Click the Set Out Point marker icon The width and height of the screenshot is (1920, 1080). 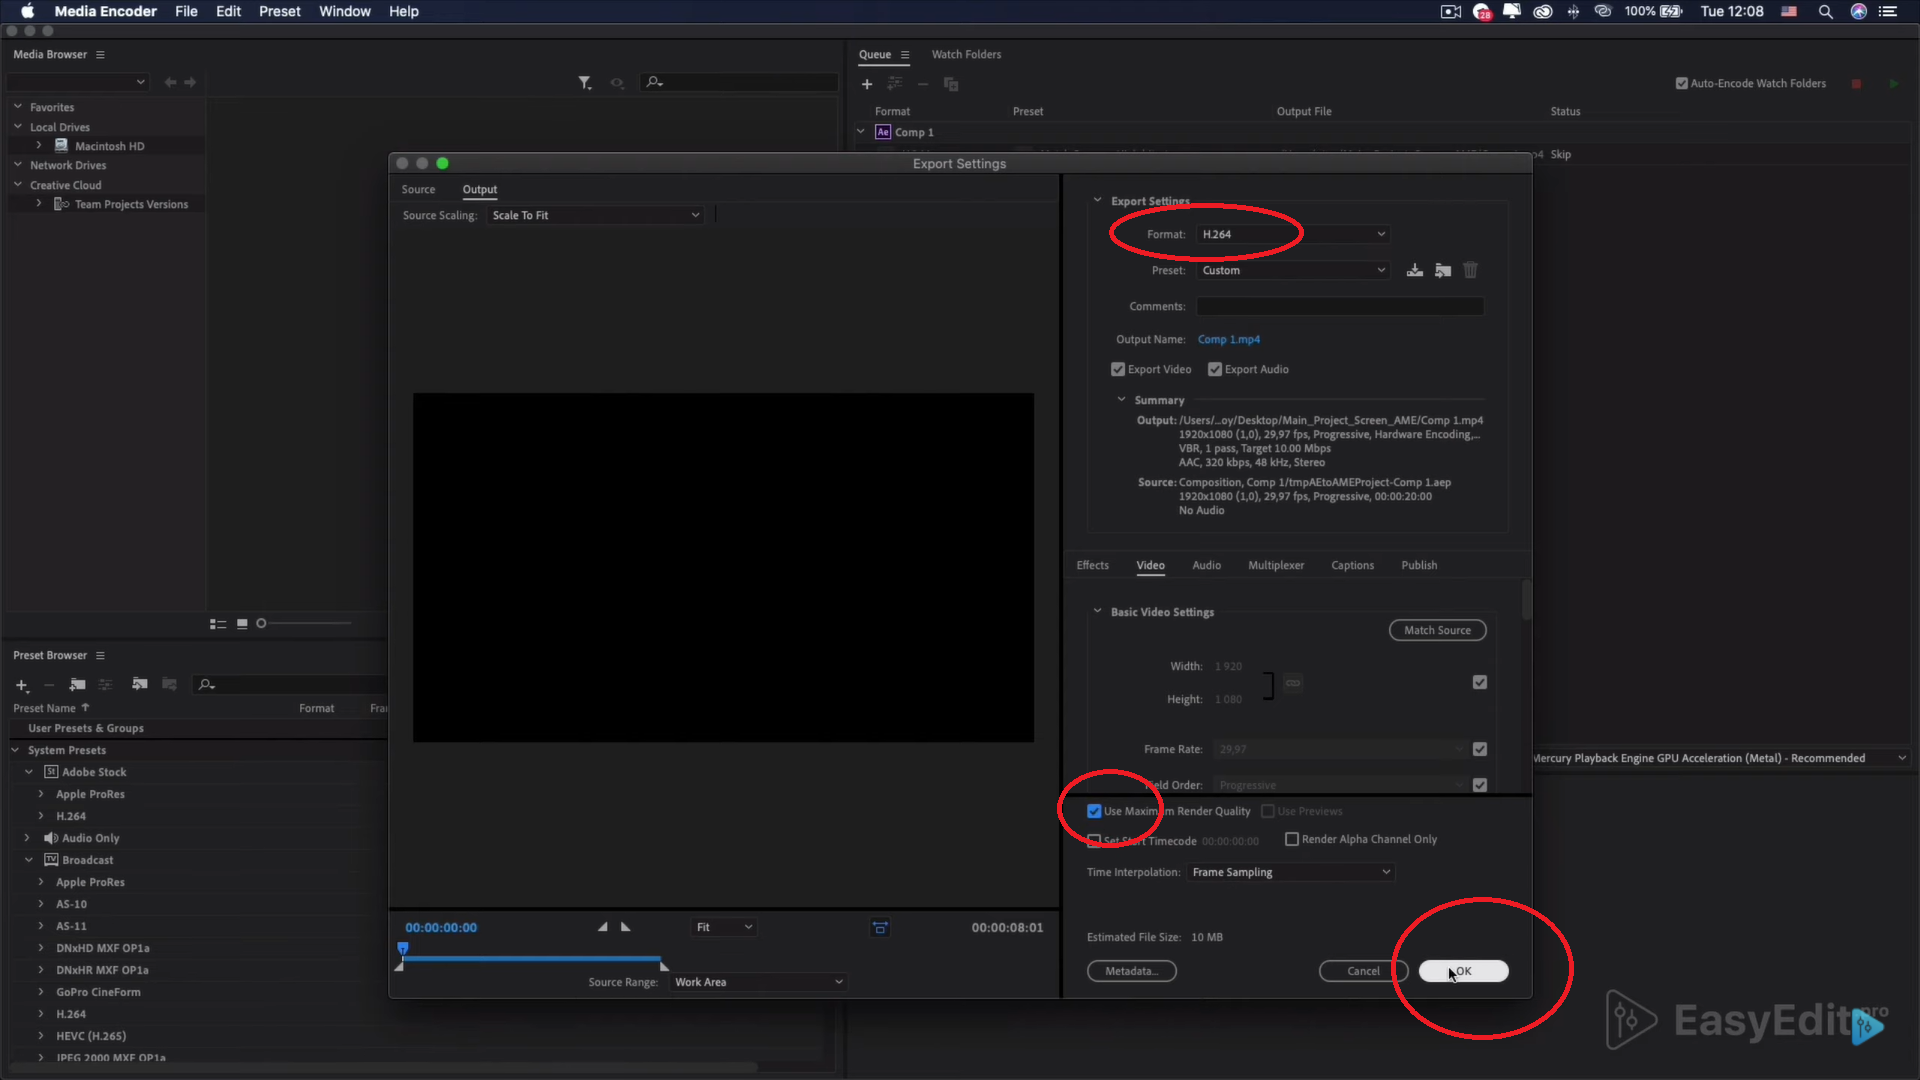(x=626, y=927)
